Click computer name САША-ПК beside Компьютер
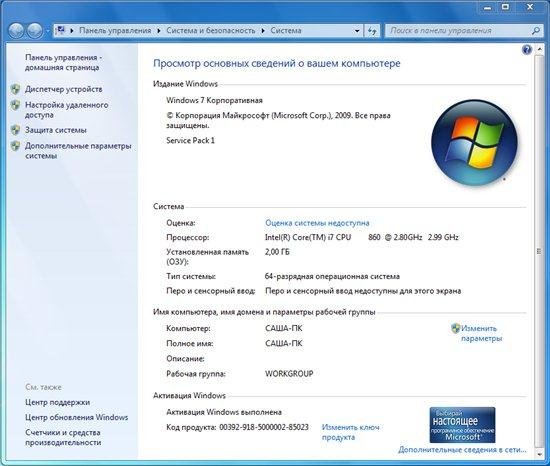This screenshot has width=550, height=466. tap(283, 328)
